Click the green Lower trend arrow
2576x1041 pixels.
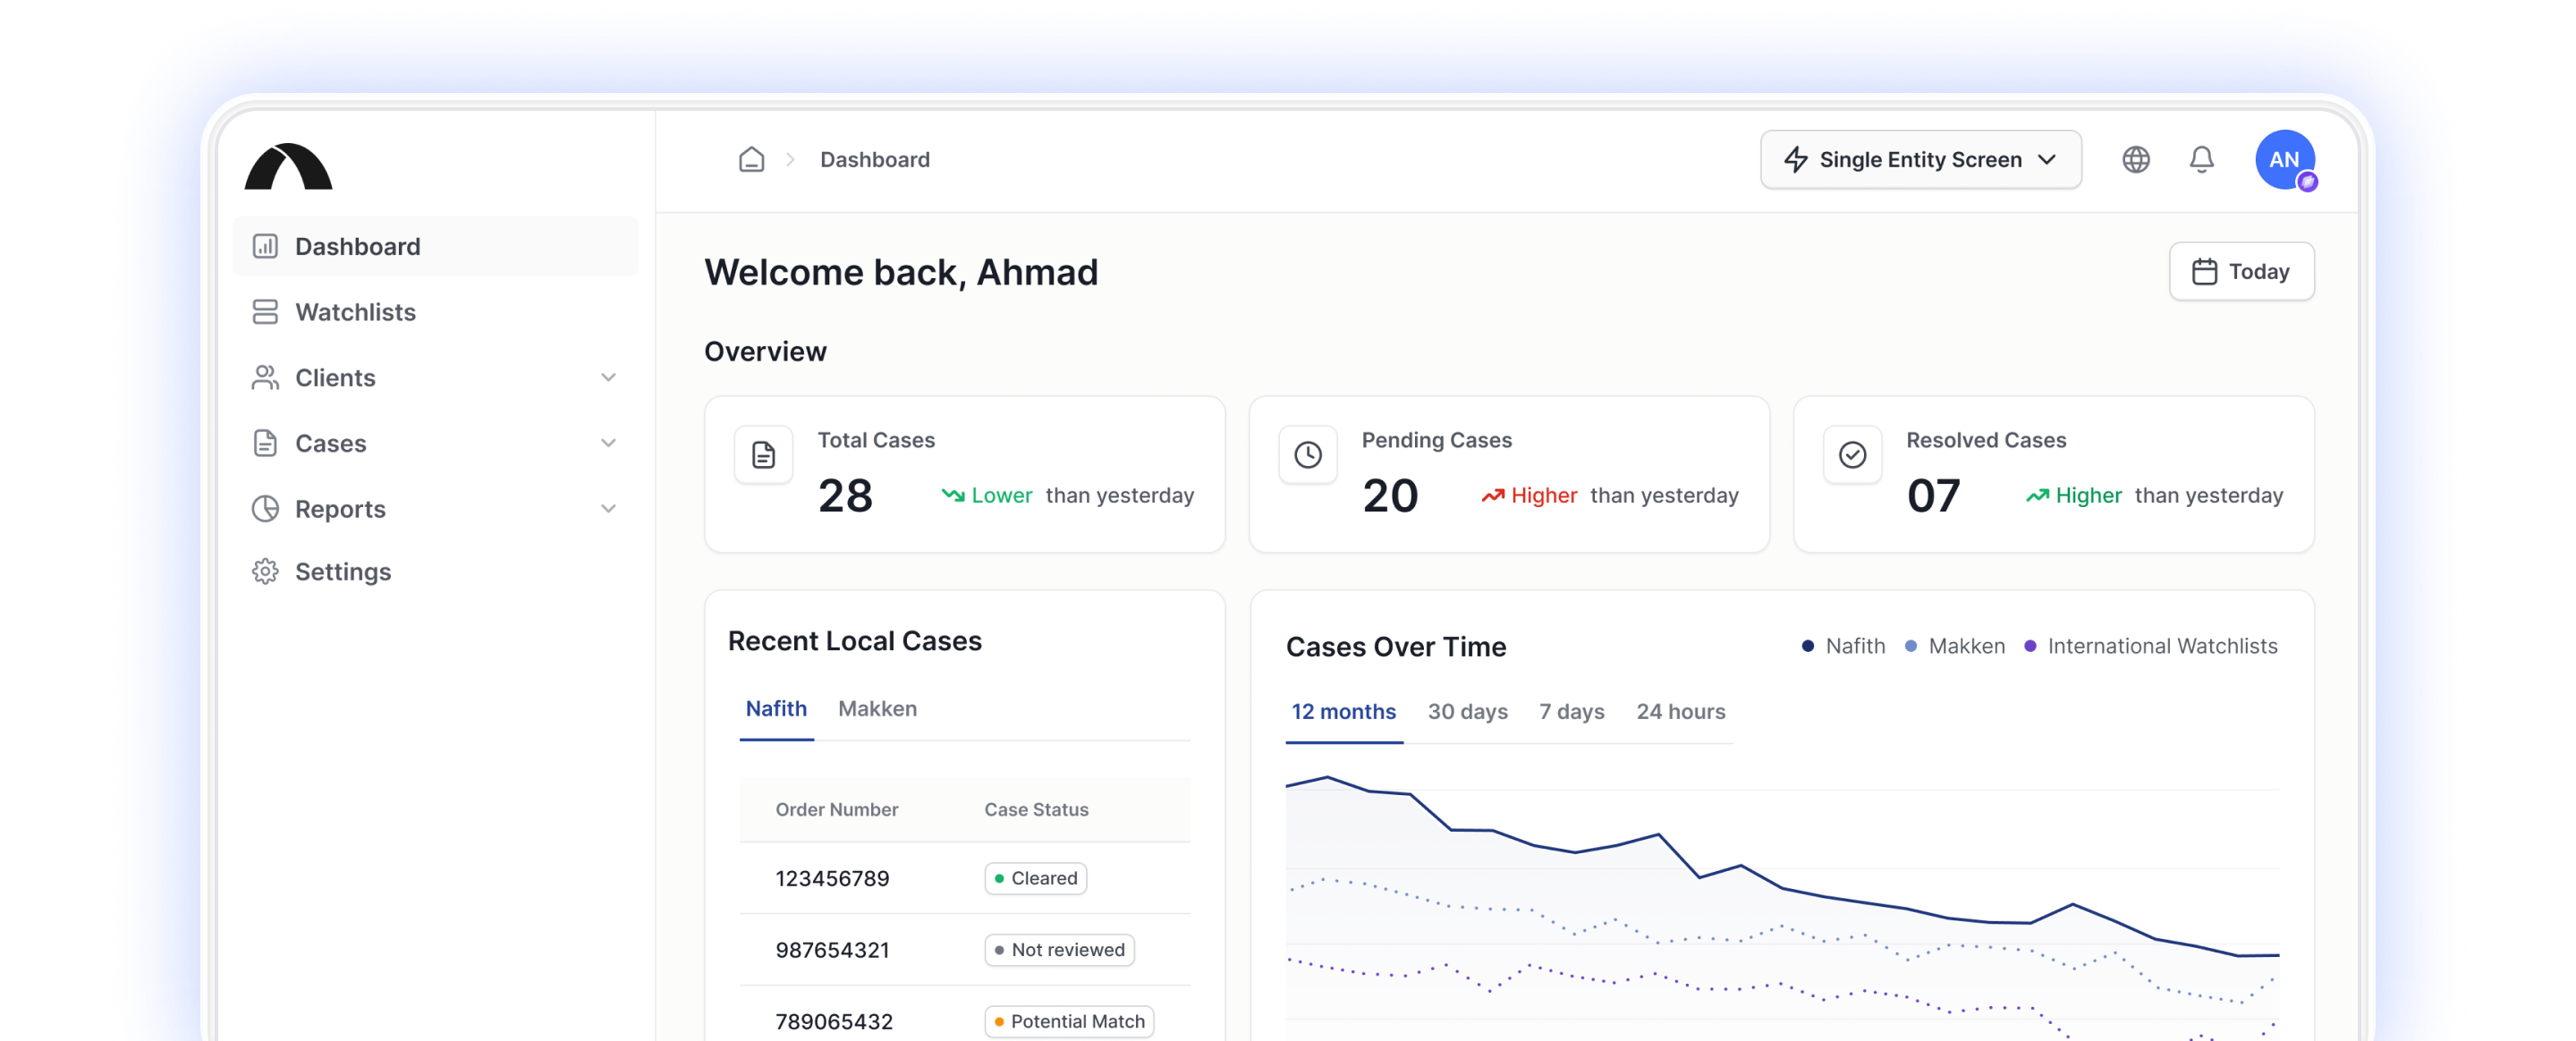[952, 495]
